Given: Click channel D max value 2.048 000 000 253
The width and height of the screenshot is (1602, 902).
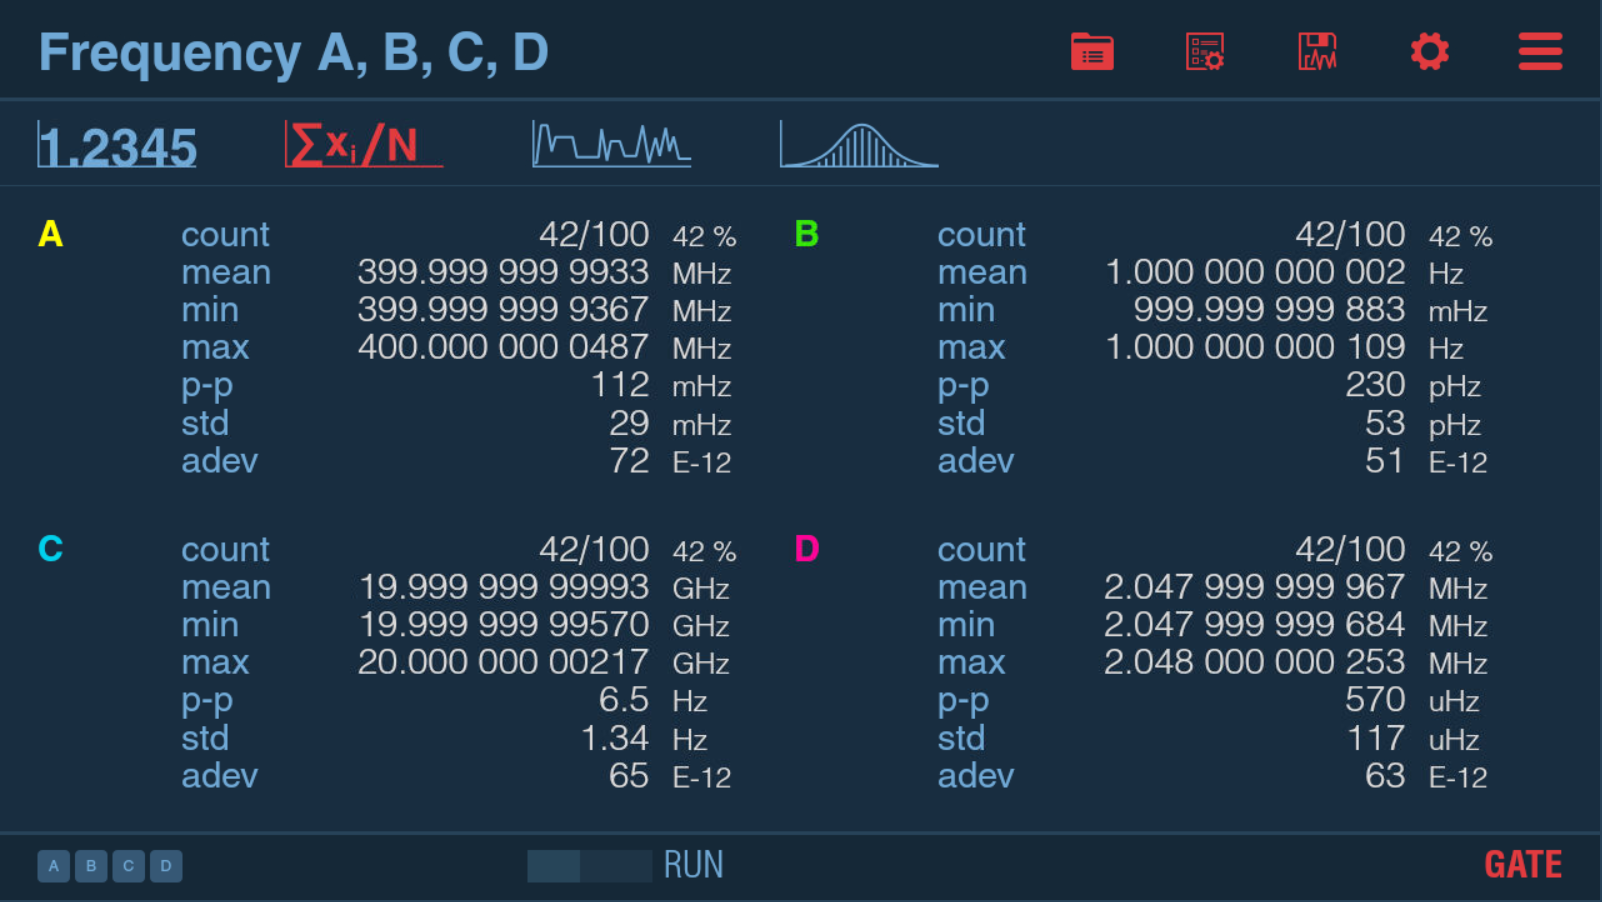Looking at the screenshot, I should click(x=1254, y=662).
